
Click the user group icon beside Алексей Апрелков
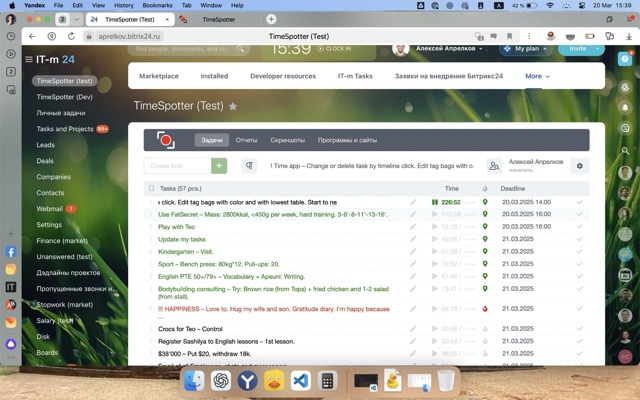pyautogui.click(x=494, y=166)
